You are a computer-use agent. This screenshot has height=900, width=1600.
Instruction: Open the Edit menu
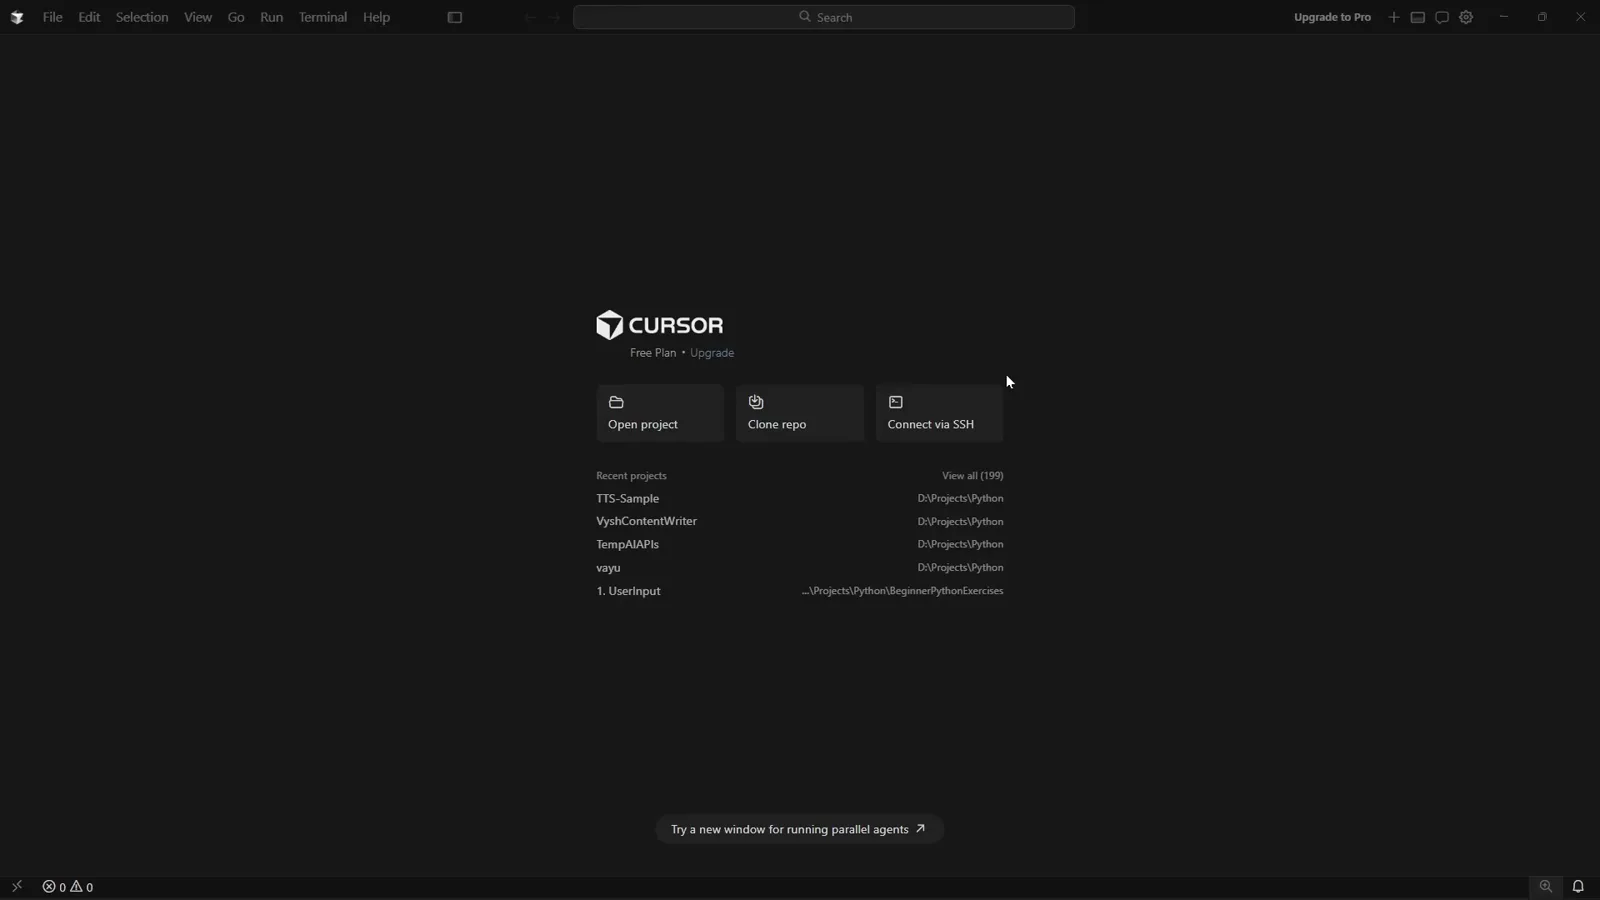tap(89, 17)
